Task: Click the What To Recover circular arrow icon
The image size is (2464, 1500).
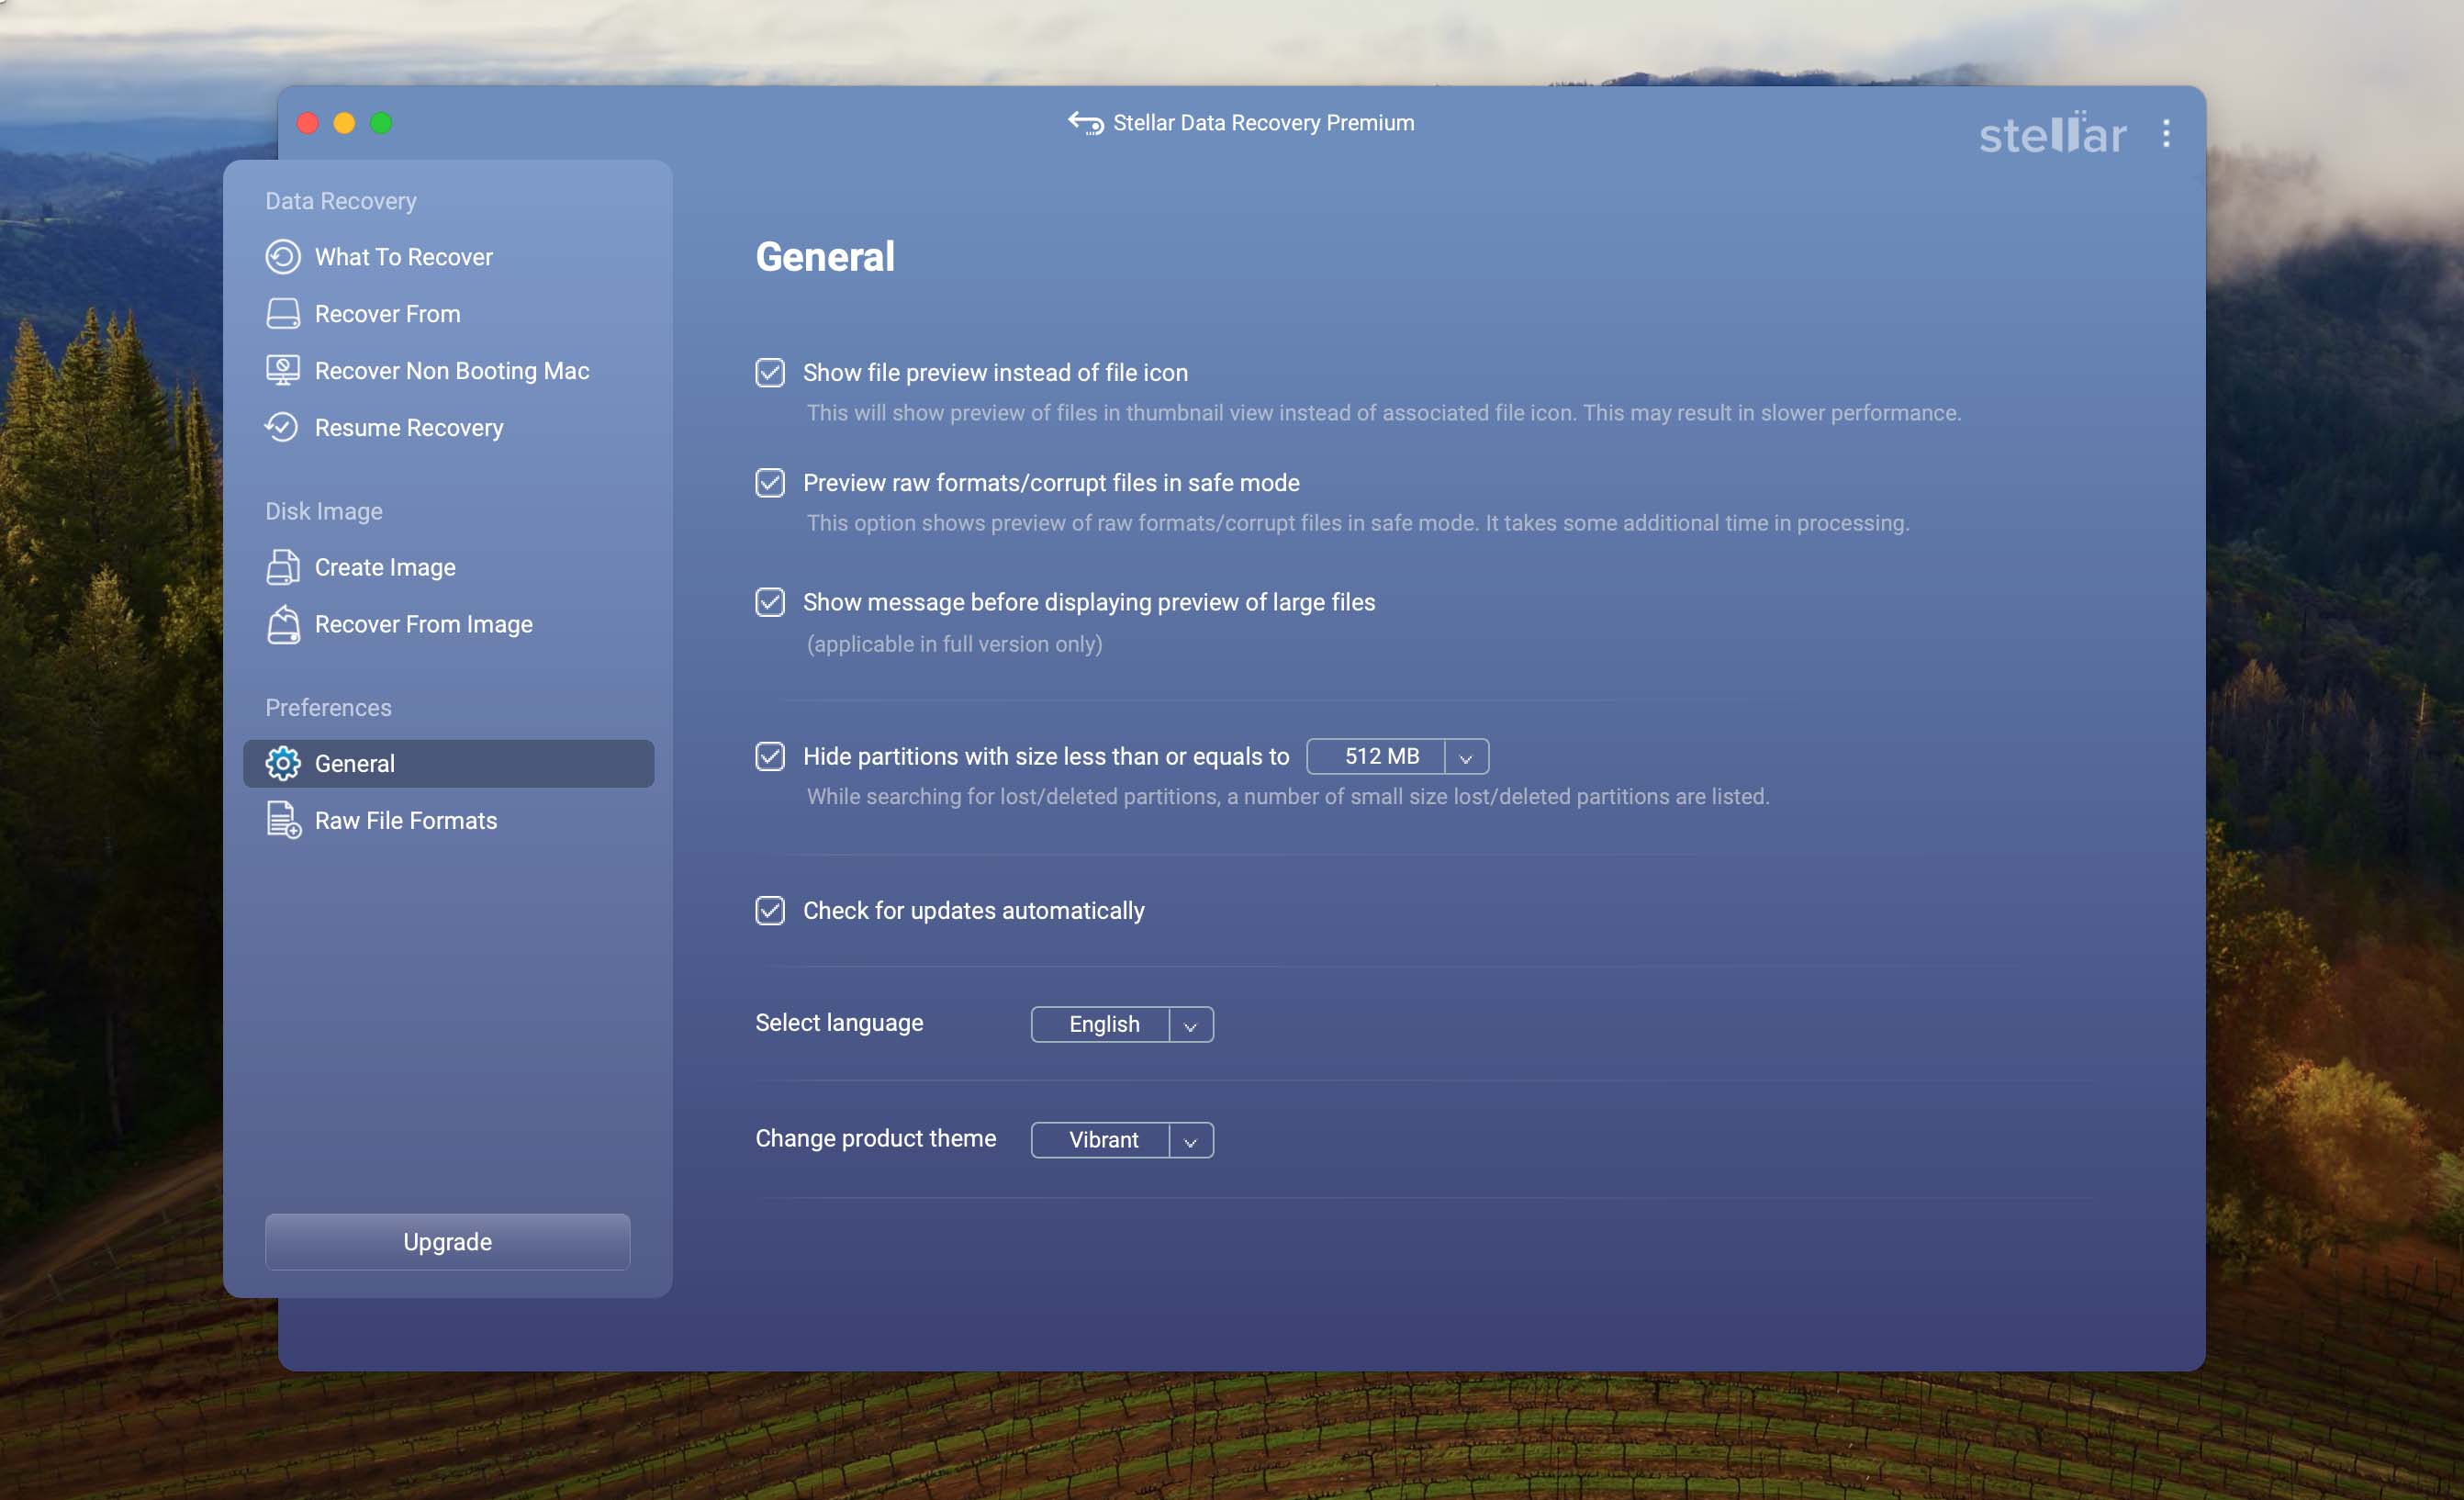Action: click(283, 257)
